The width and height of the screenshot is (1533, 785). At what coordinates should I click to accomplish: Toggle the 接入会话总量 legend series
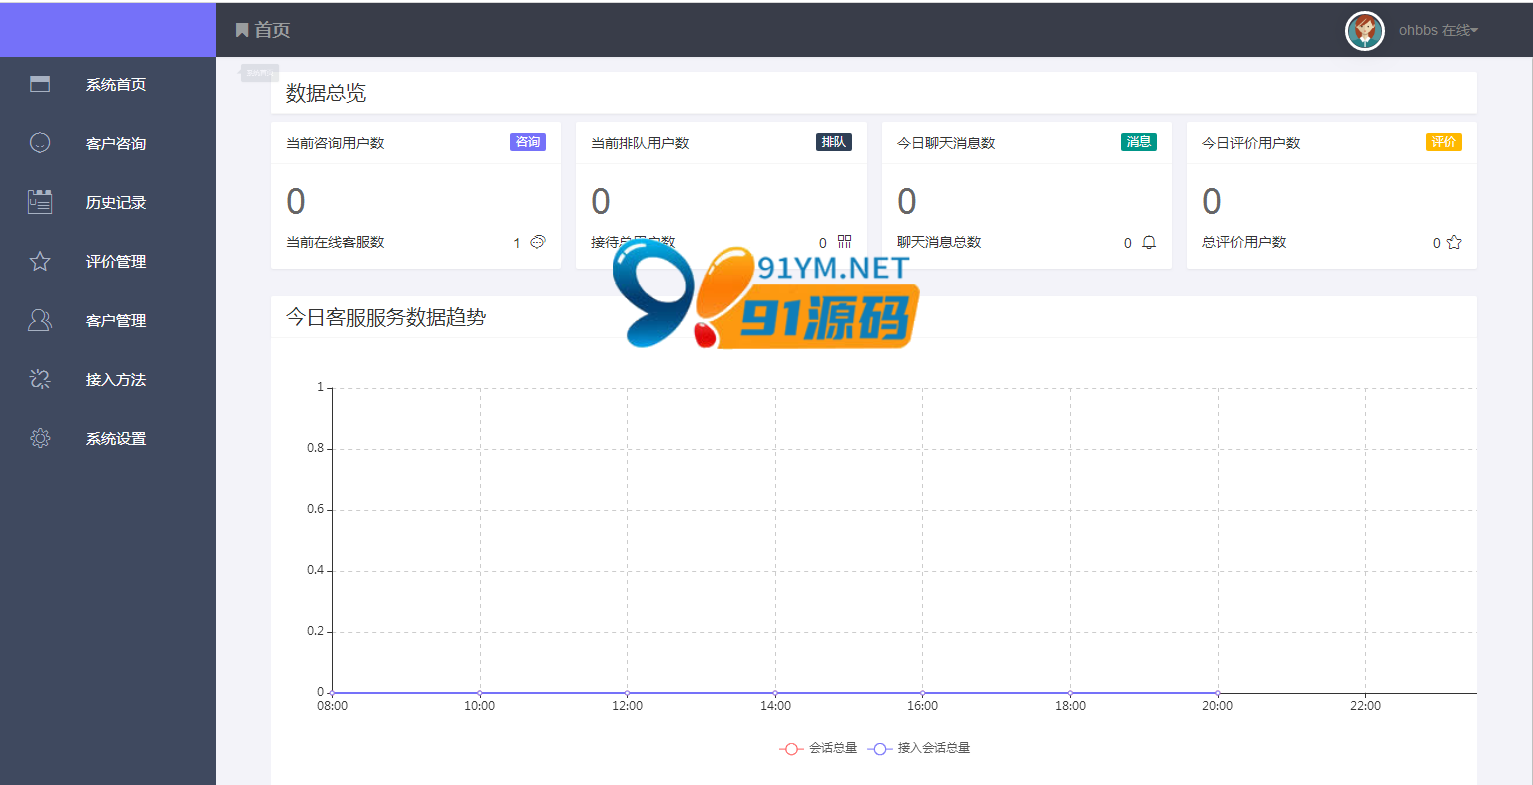tap(919, 748)
